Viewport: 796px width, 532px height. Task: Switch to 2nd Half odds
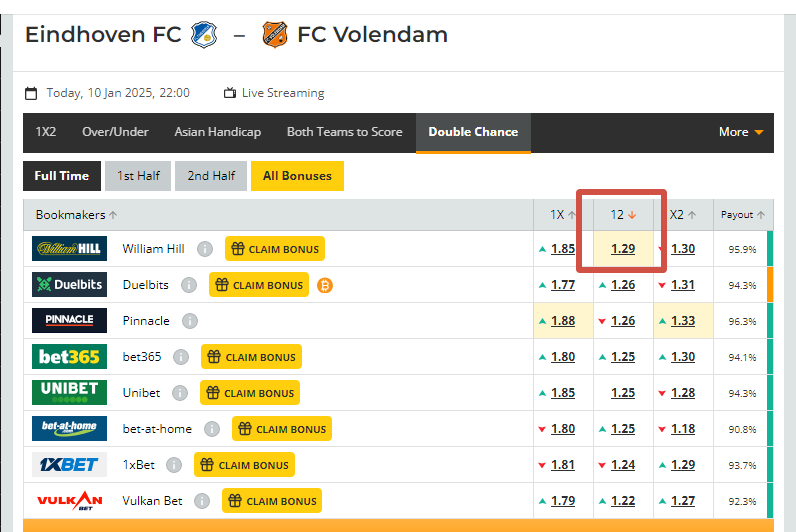(211, 176)
